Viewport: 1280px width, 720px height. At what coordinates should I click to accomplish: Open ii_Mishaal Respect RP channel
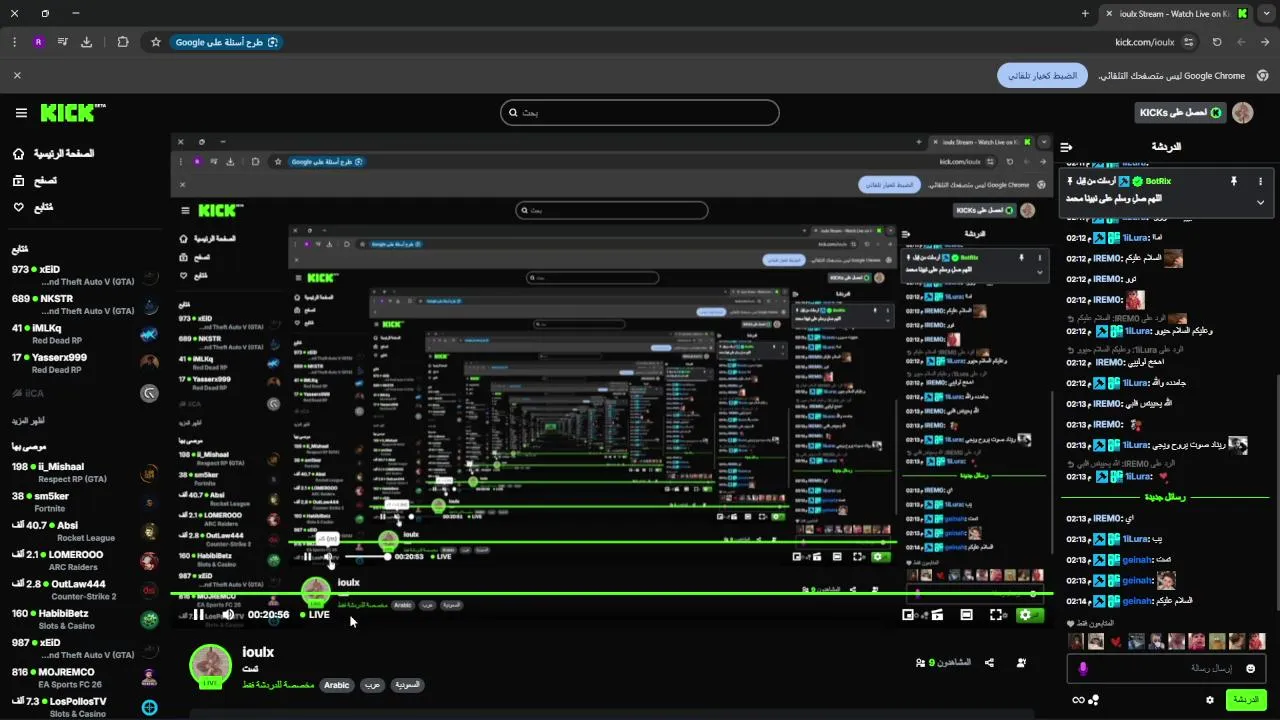(x=85, y=472)
